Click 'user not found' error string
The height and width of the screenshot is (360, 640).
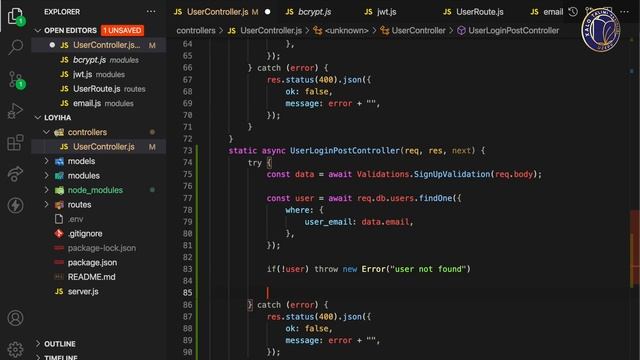coord(428,269)
